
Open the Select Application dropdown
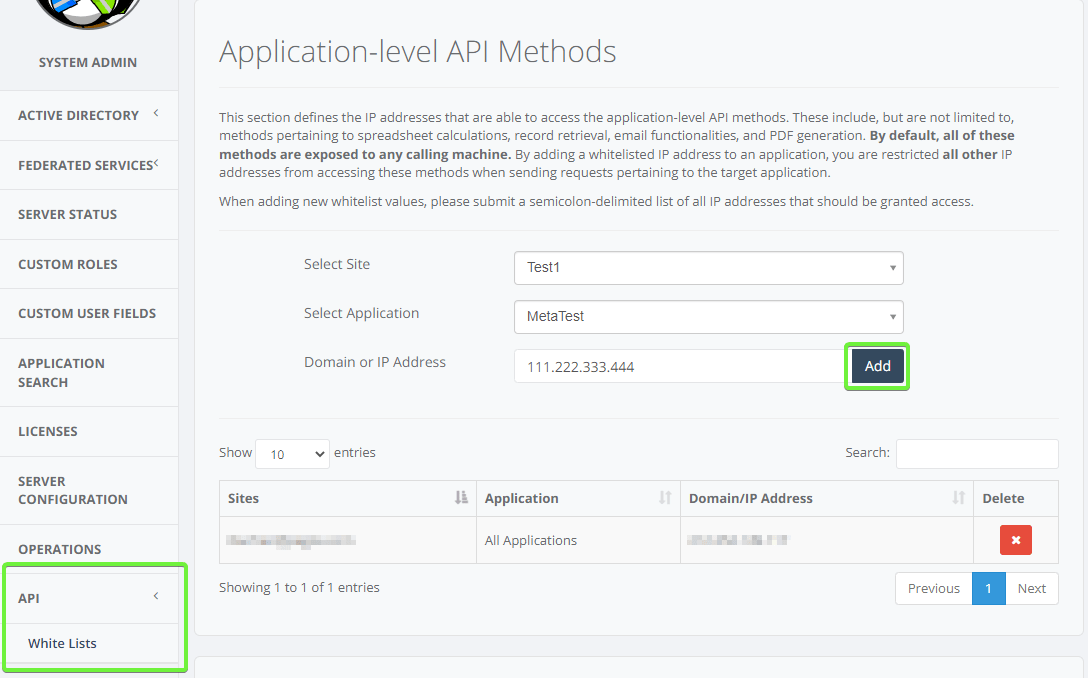click(708, 316)
